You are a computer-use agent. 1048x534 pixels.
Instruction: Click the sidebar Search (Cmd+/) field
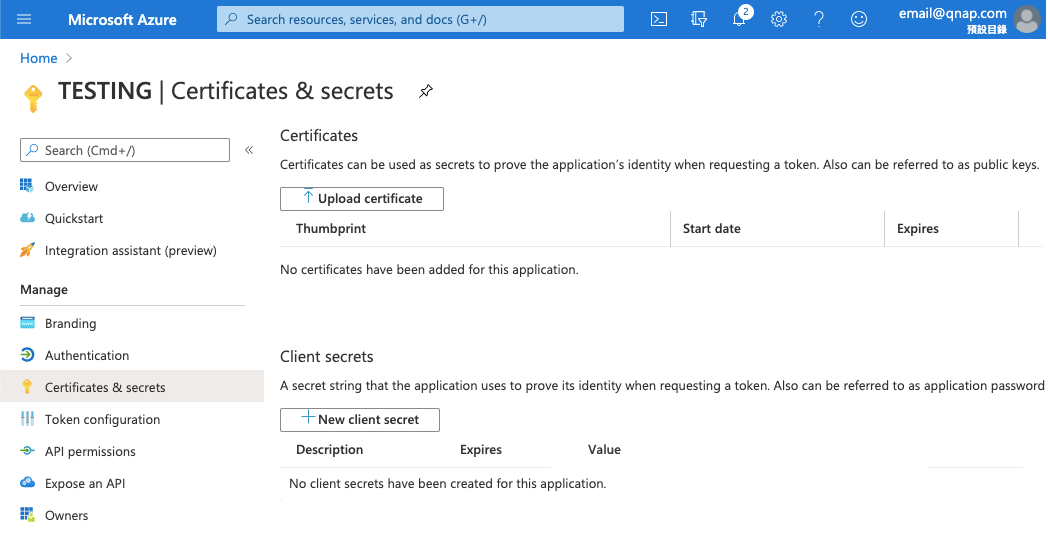click(x=125, y=150)
